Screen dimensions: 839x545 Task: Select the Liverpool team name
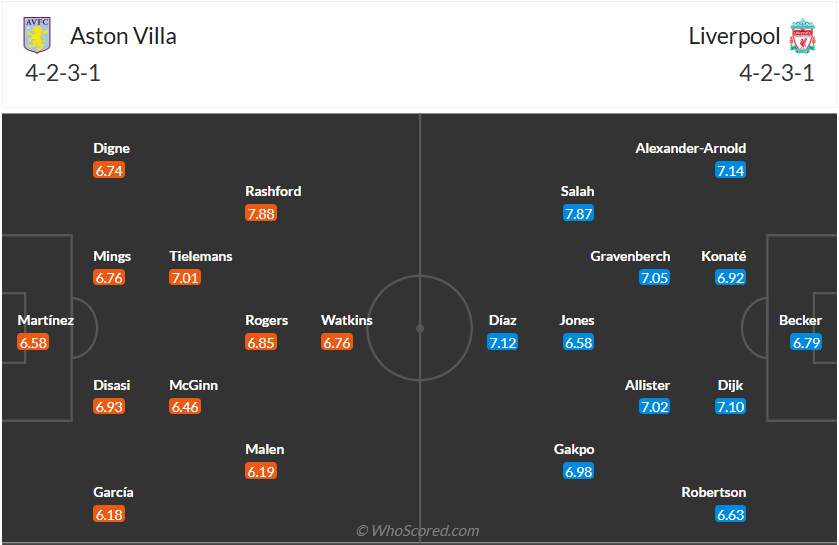[734, 37]
